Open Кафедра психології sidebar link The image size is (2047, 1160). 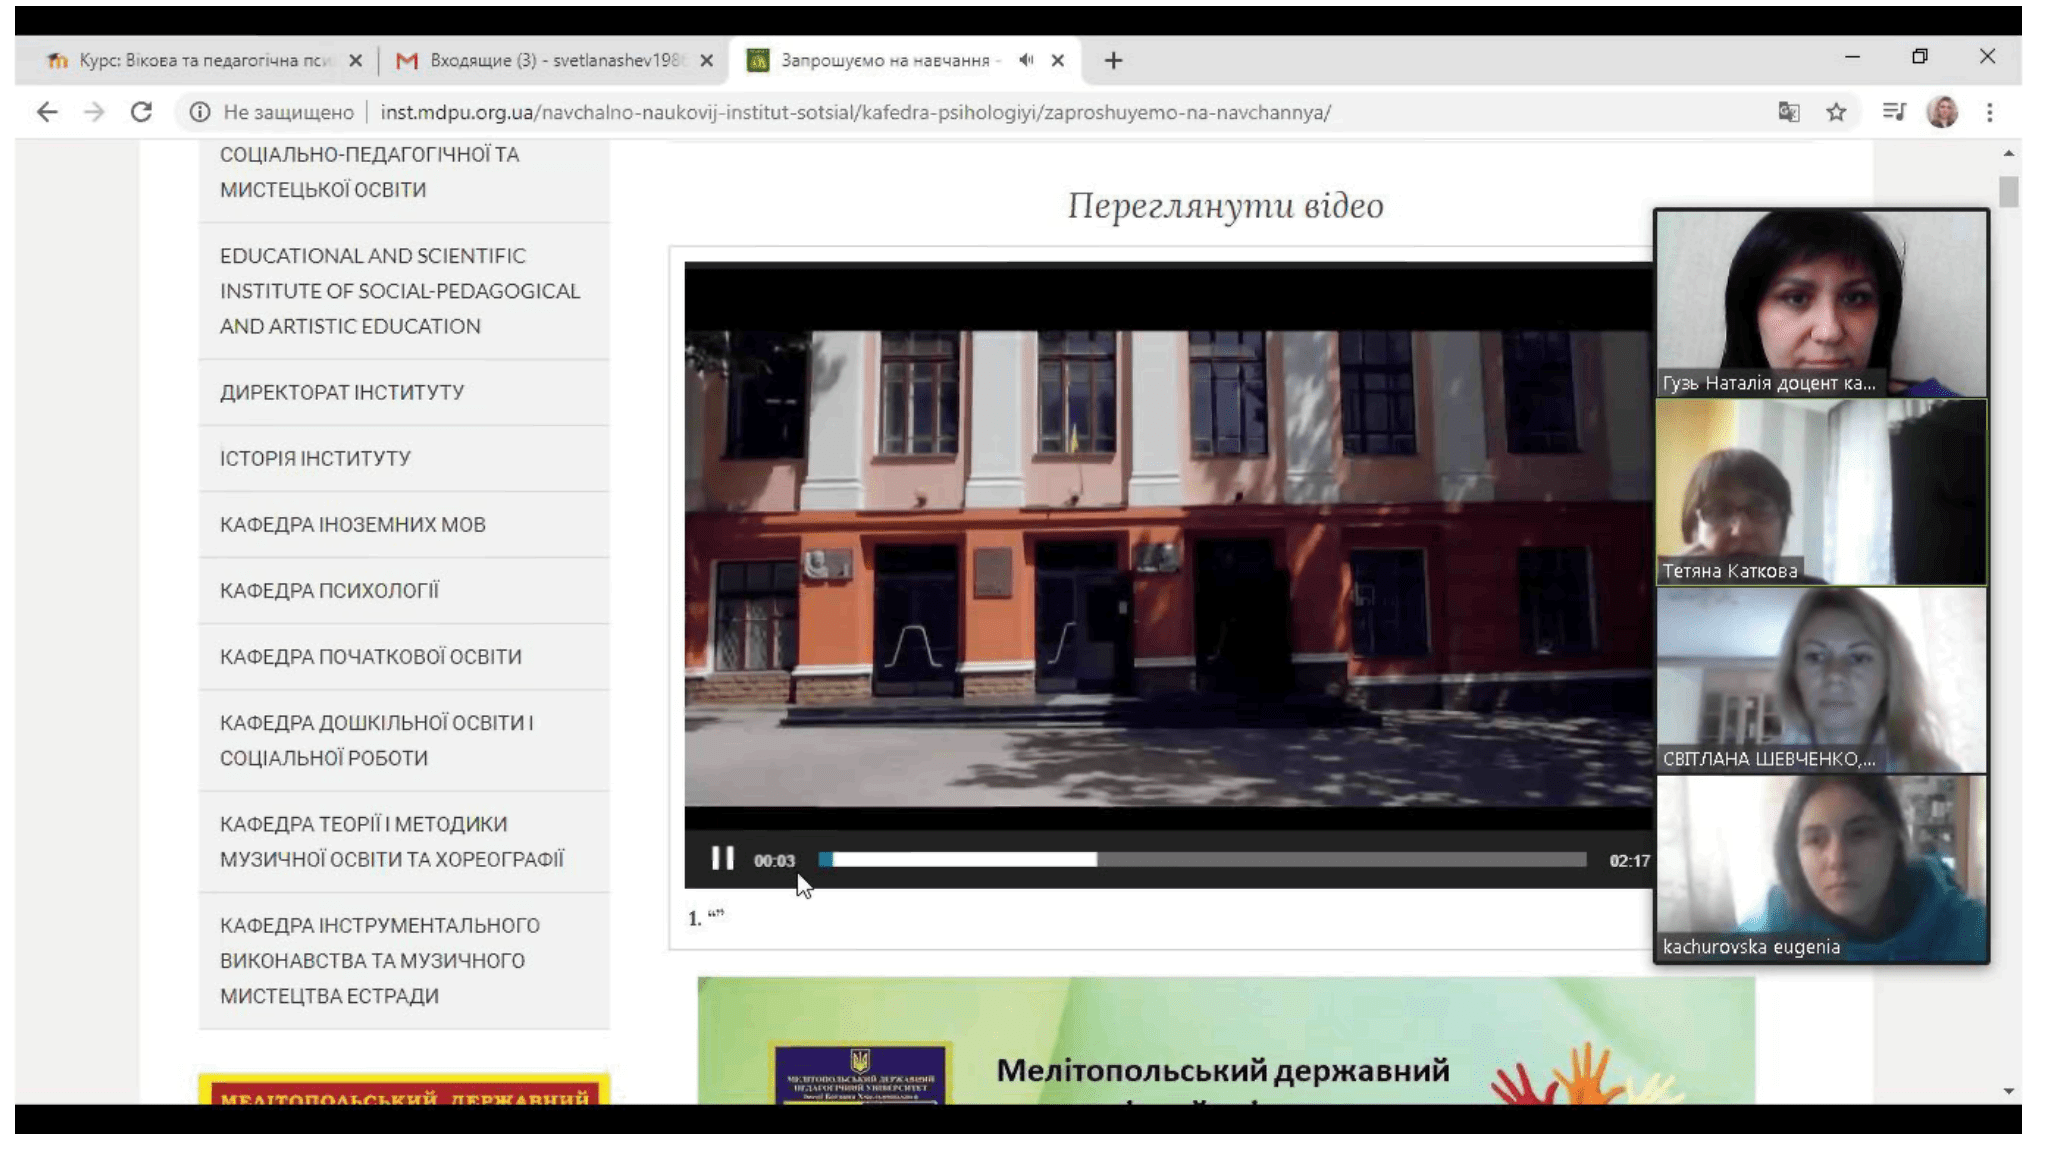tap(329, 590)
